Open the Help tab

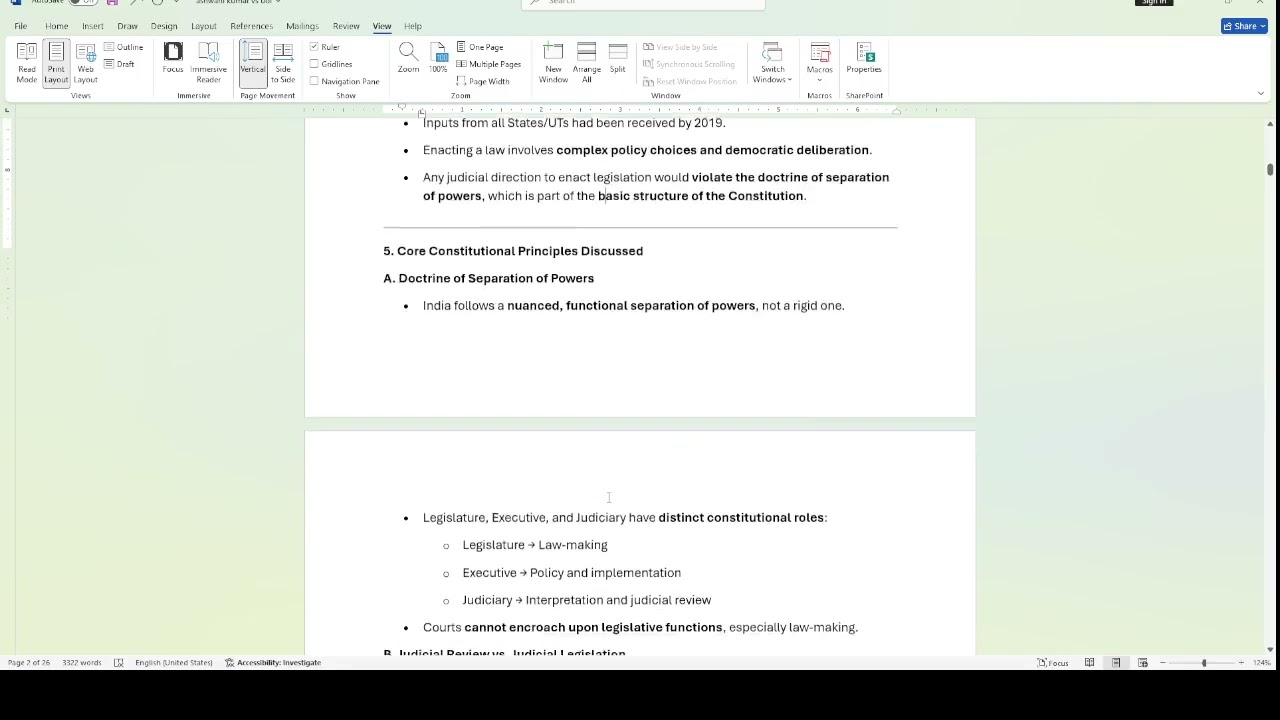tap(413, 26)
